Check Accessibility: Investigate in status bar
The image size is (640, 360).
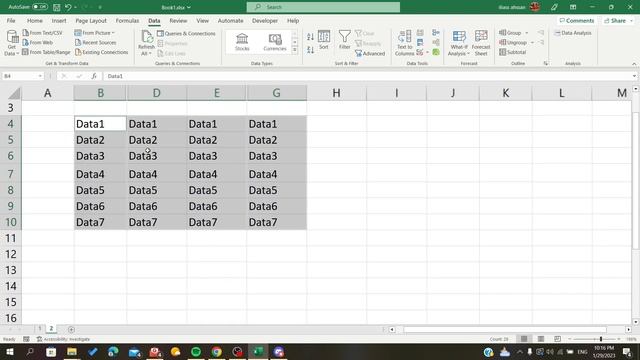click(63, 339)
